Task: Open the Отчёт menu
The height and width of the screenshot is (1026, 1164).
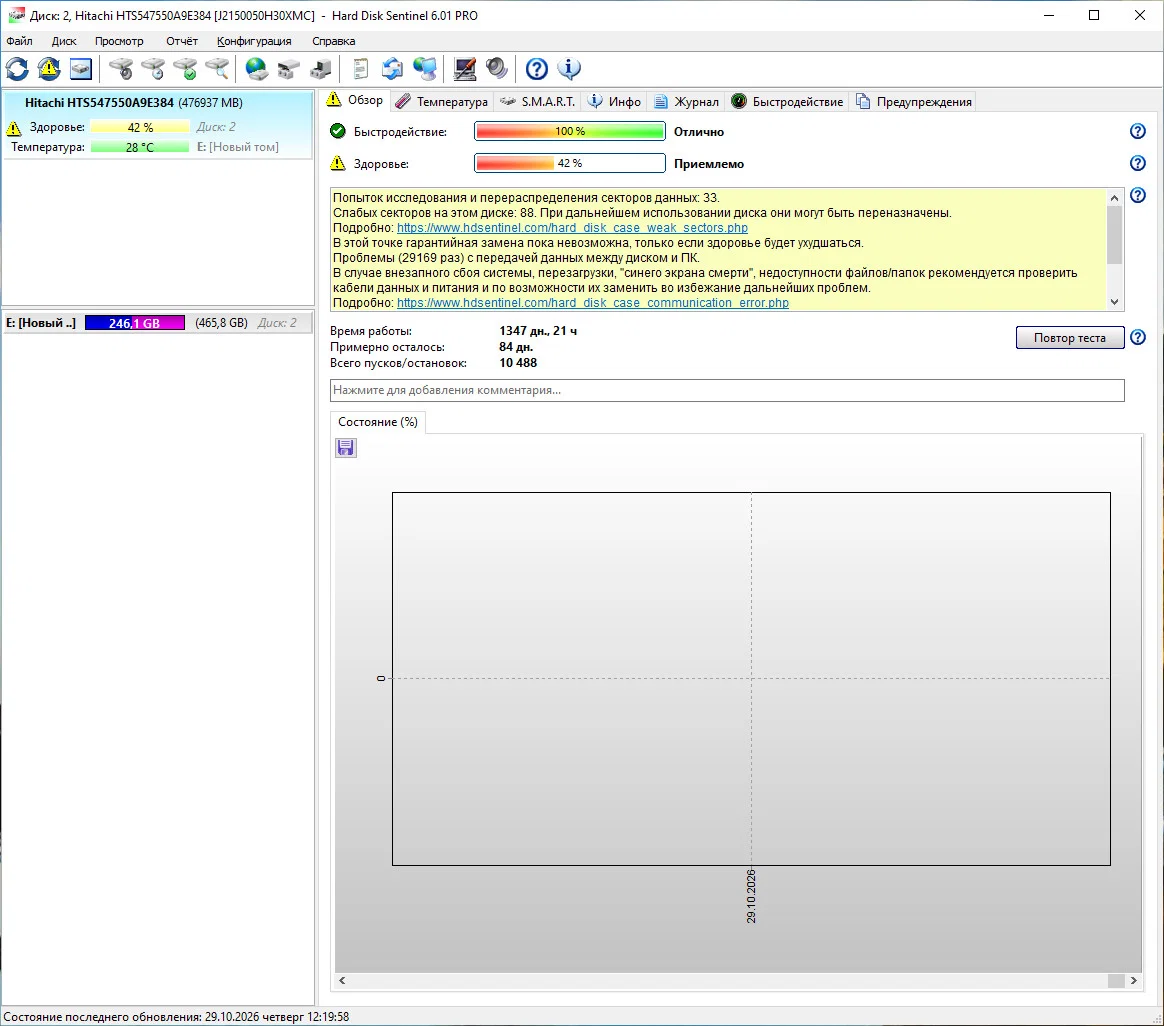Action: [182, 42]
